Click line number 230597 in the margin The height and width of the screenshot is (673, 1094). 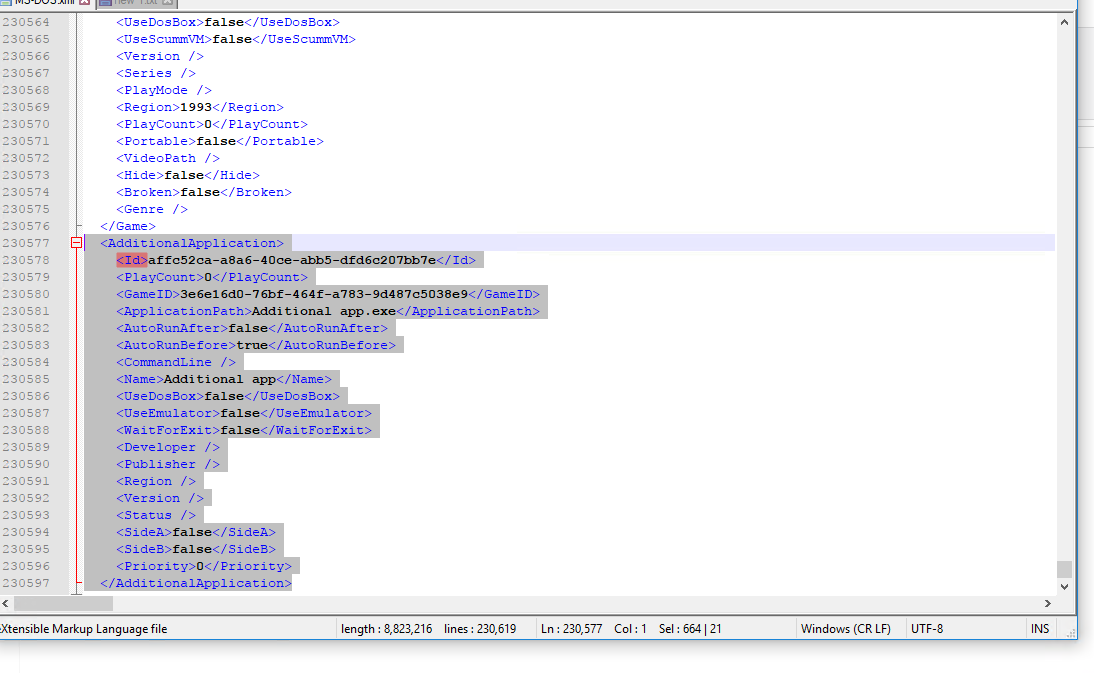pos(26,583)
